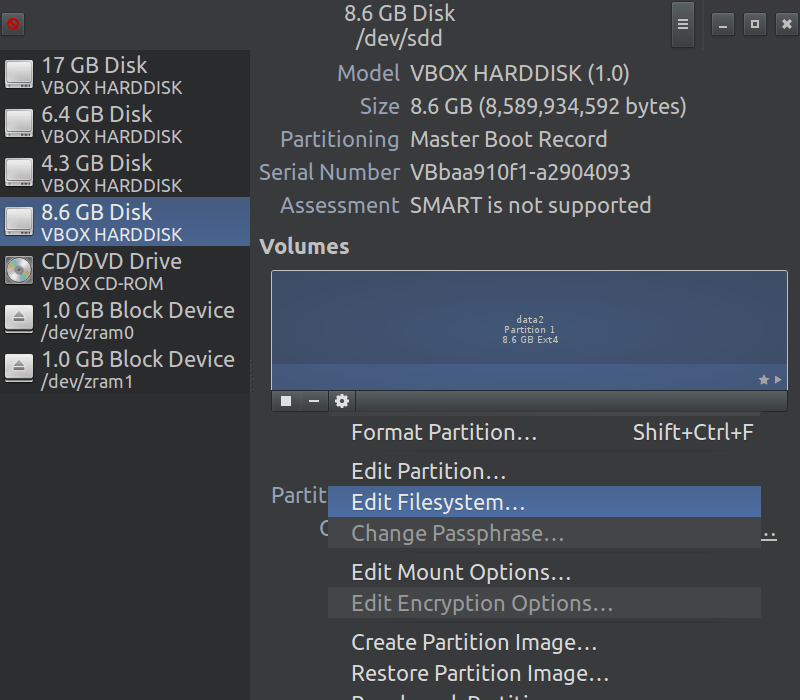Click the arrow beside the star icon
Viewport: 800px width, 700px height.
(778, 380)
